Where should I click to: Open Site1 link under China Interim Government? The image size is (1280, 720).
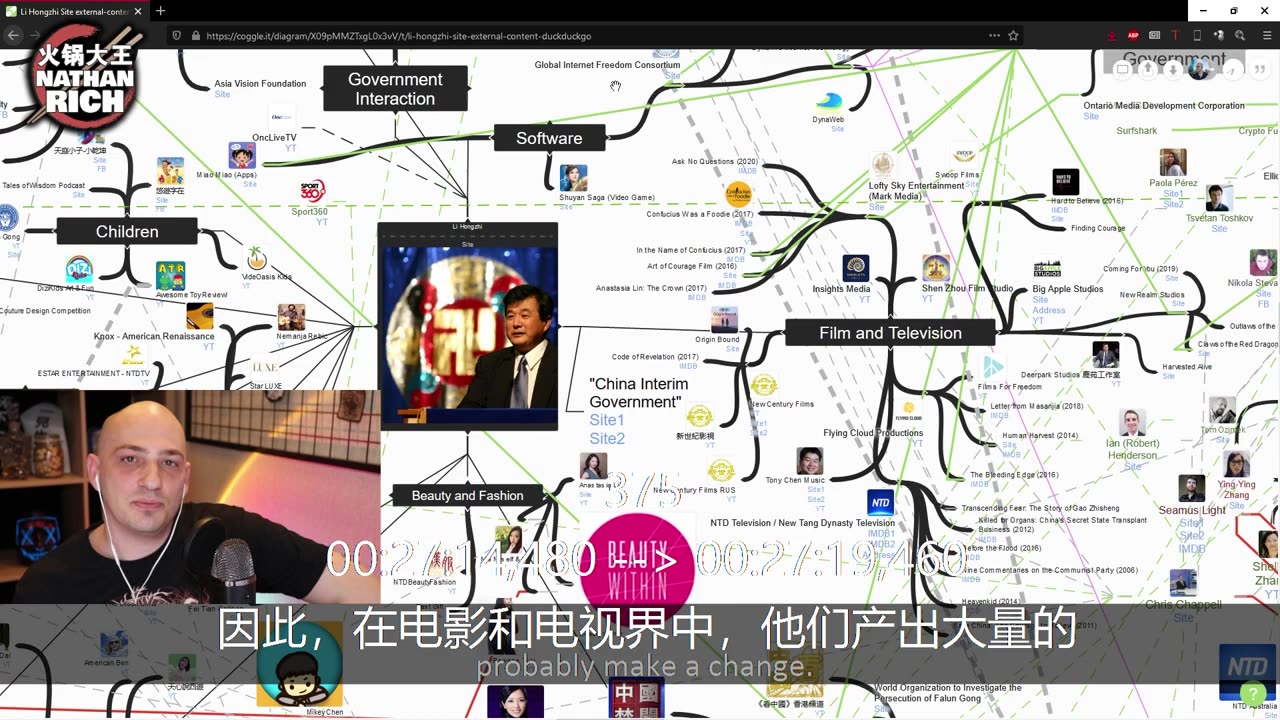[x=607, y=420]
